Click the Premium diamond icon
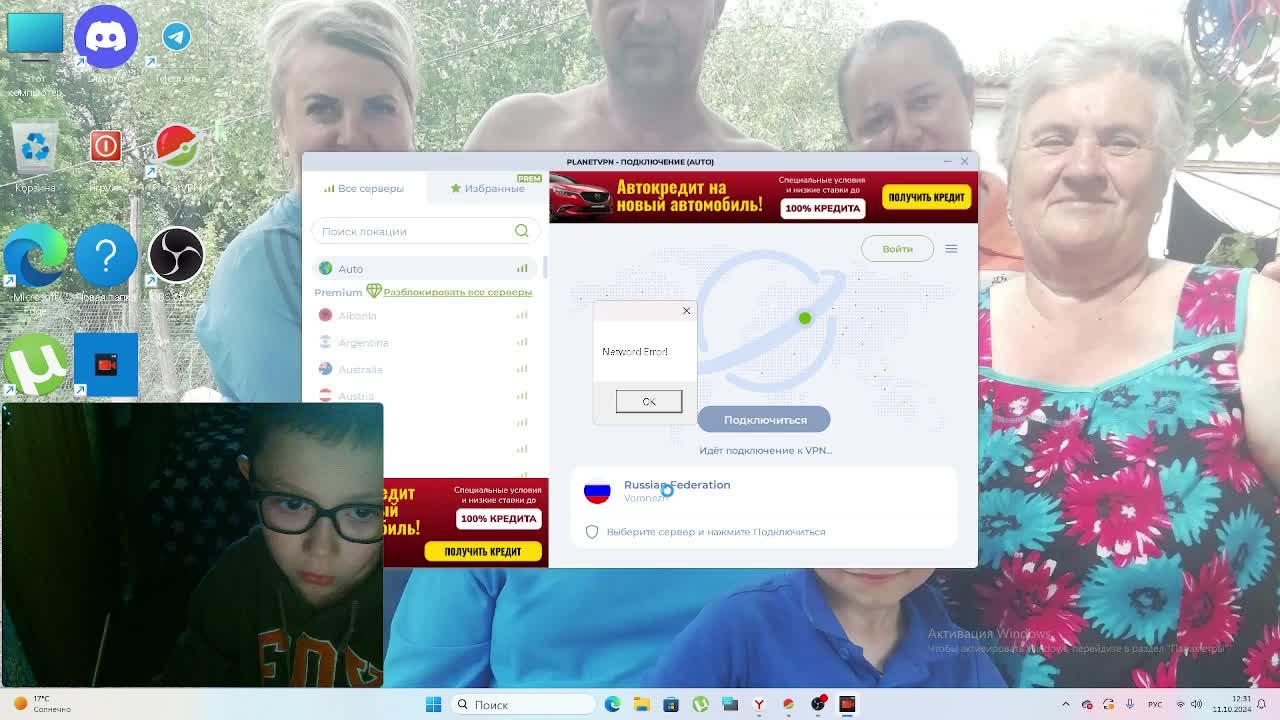The height and width of the screenshot is (720, 1280). pos(374,292)
